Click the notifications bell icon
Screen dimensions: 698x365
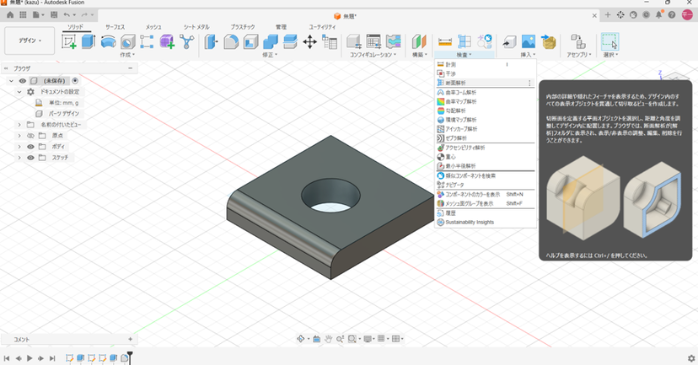pyautogui.click(x=659, y=15)
